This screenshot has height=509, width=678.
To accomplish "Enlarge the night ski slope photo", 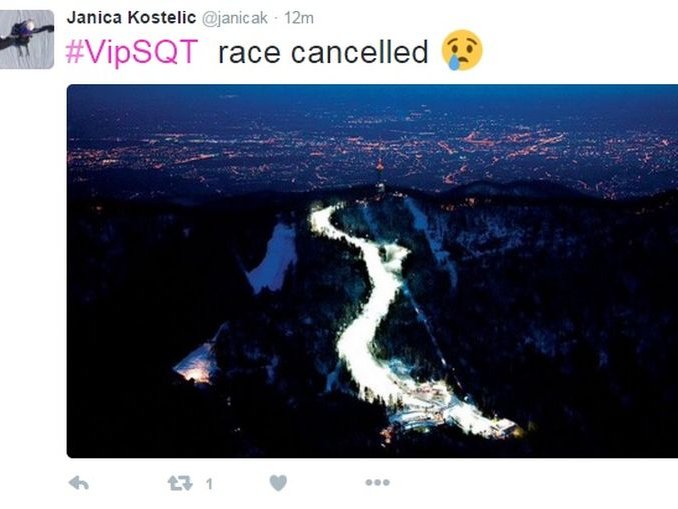I will [372, 271].
